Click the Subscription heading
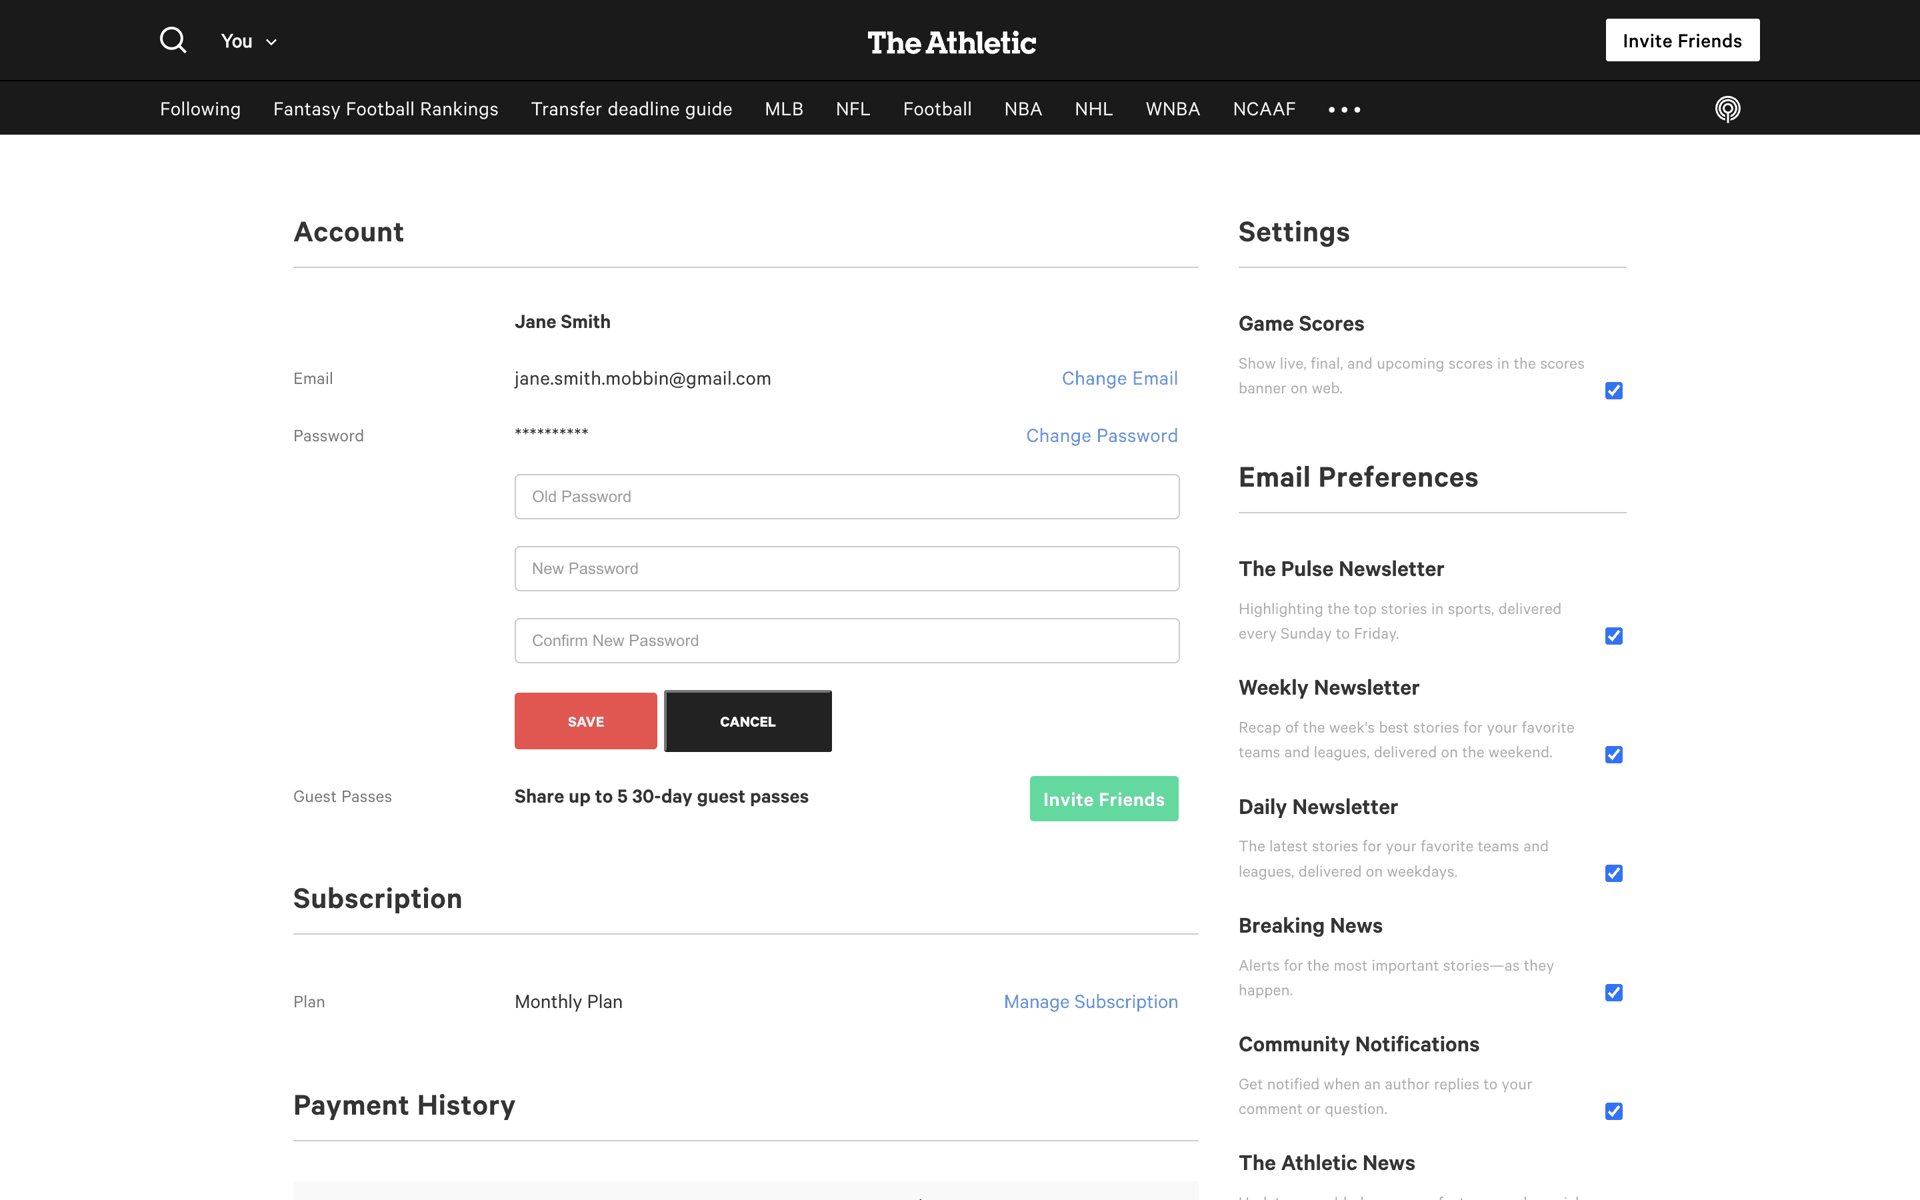 tap(377, 899)
